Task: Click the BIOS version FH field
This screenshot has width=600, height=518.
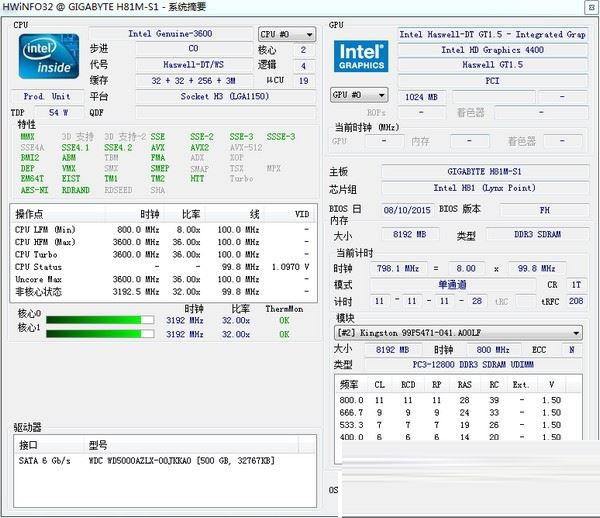Action: [545, 210]
